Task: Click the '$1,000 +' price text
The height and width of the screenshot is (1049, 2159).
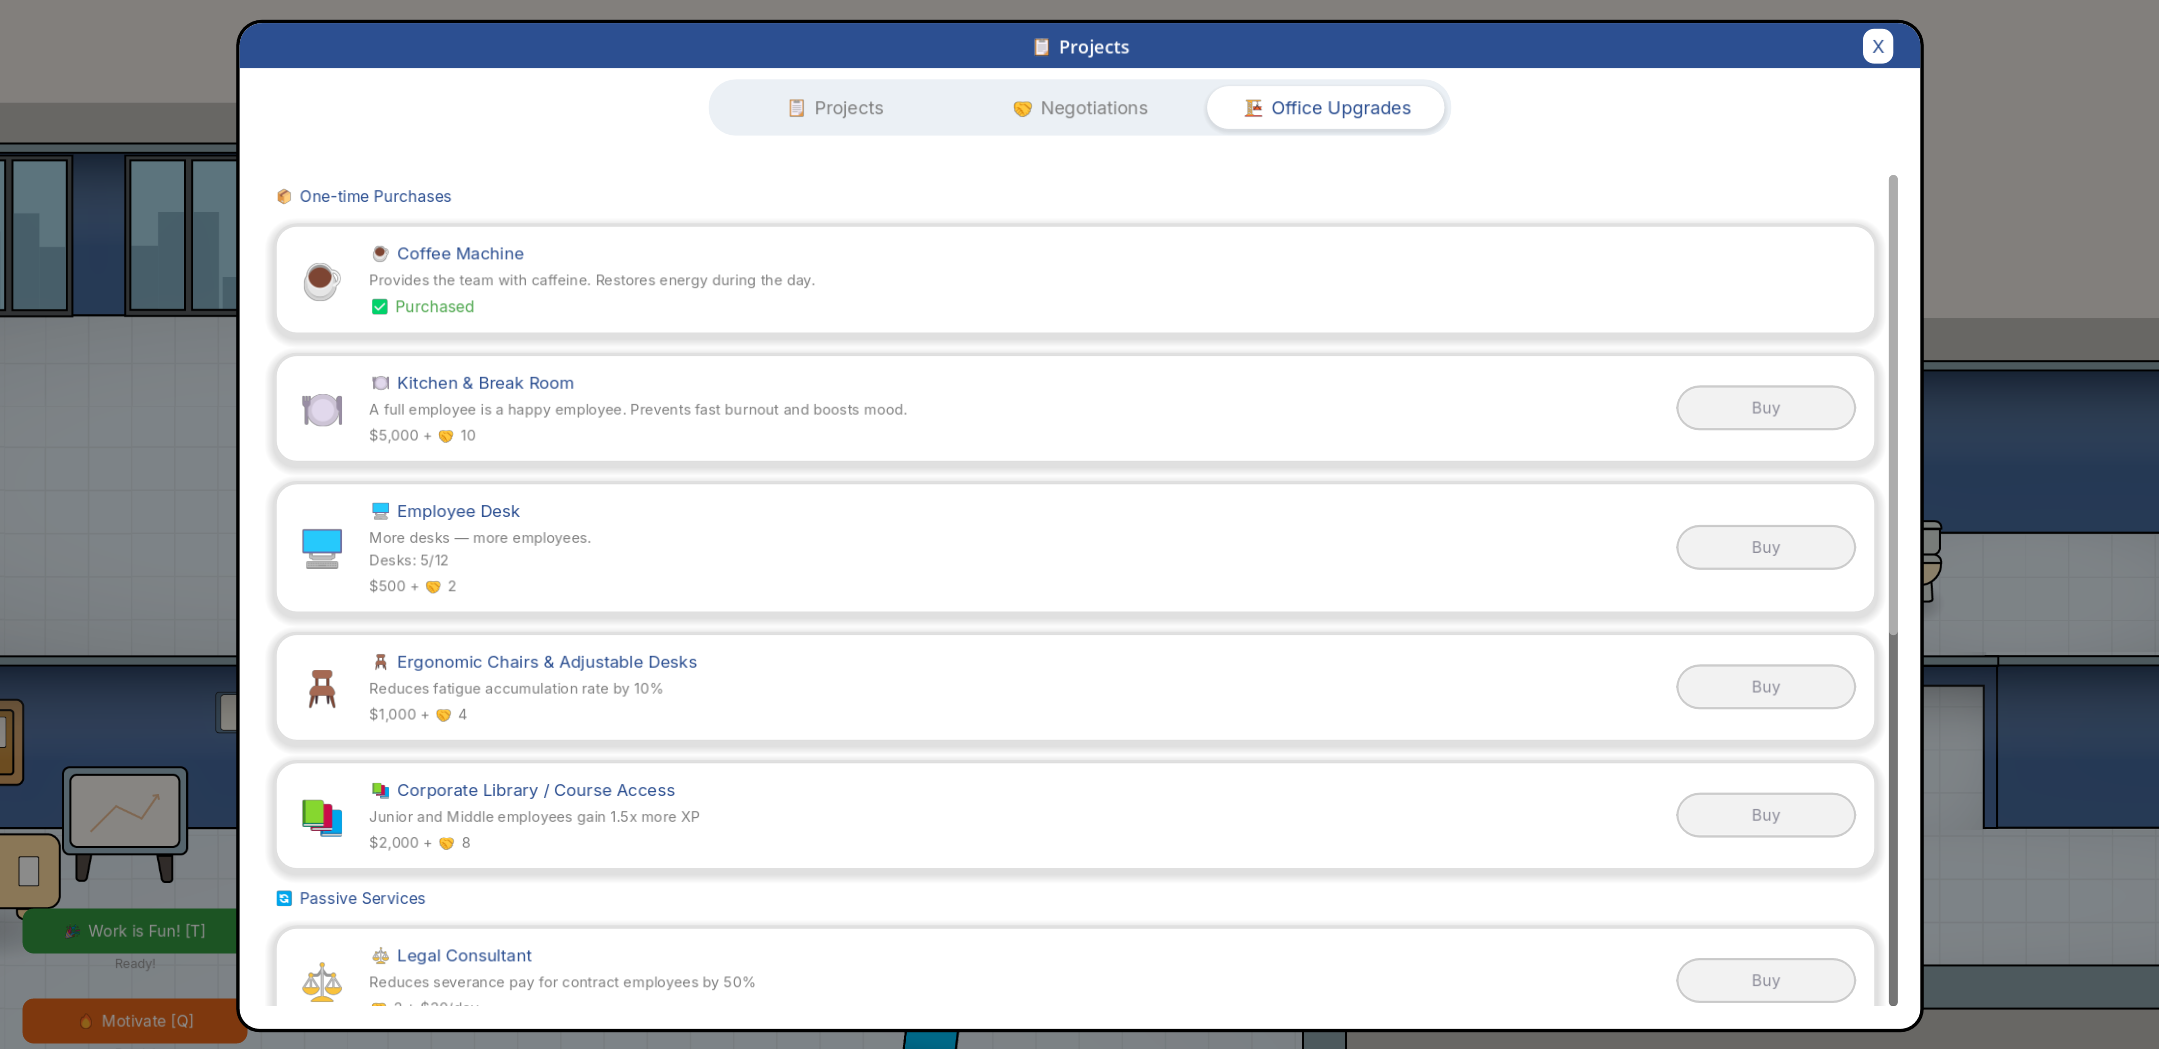Action: tap(399, 715)
